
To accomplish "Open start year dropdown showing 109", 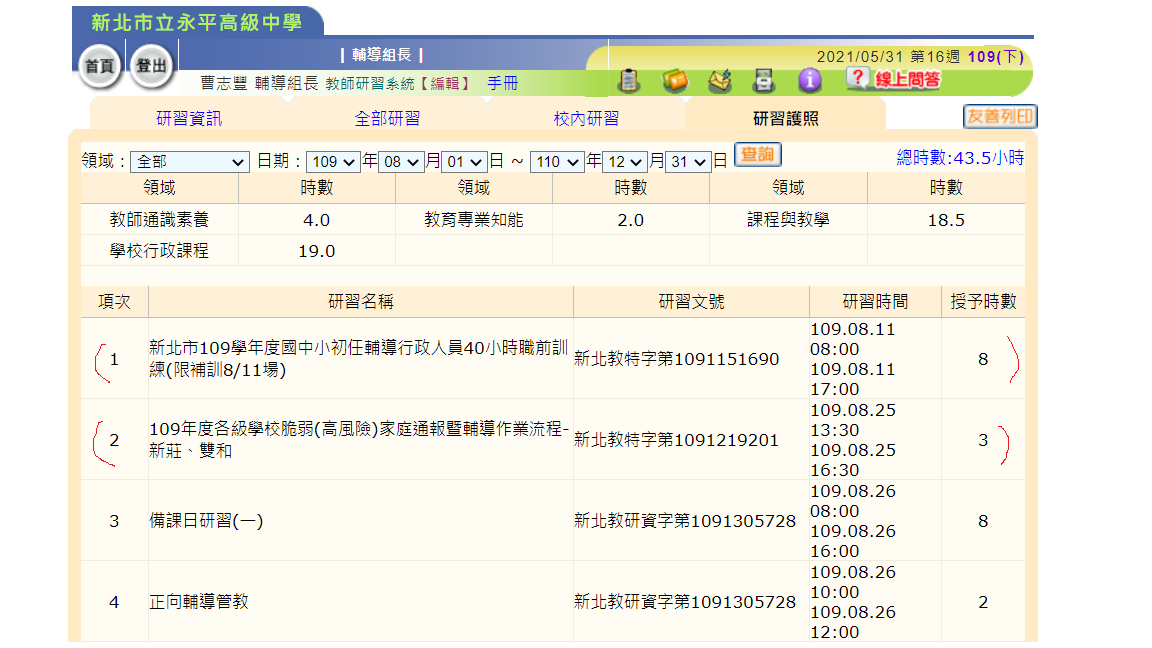I will tap(334, 162).
